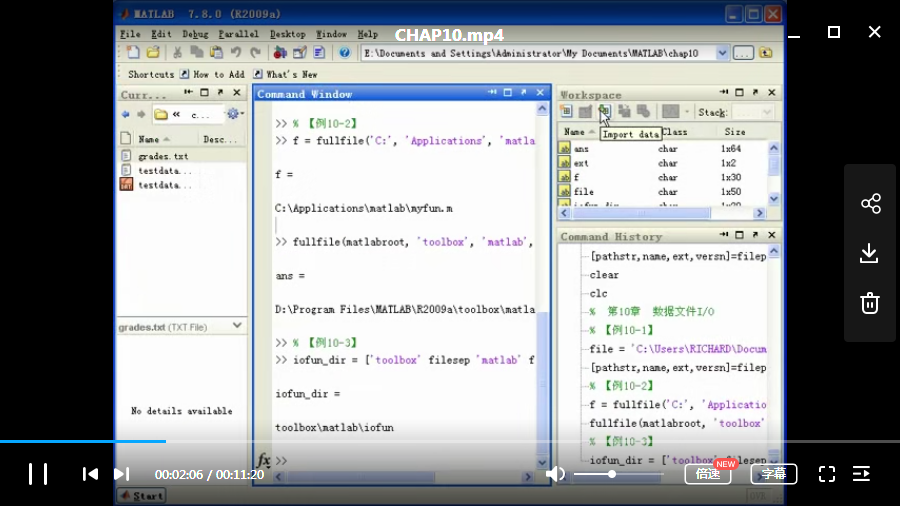Click Import data icon in Workspace
The image size is (900, 506).
click(605, 112)
